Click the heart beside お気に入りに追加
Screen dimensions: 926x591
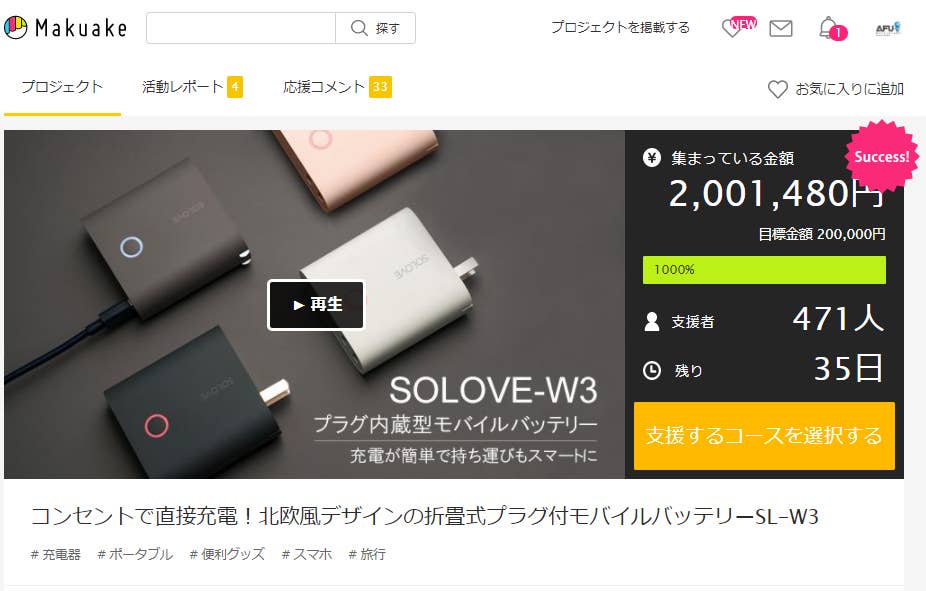click(x=777, y=89)
